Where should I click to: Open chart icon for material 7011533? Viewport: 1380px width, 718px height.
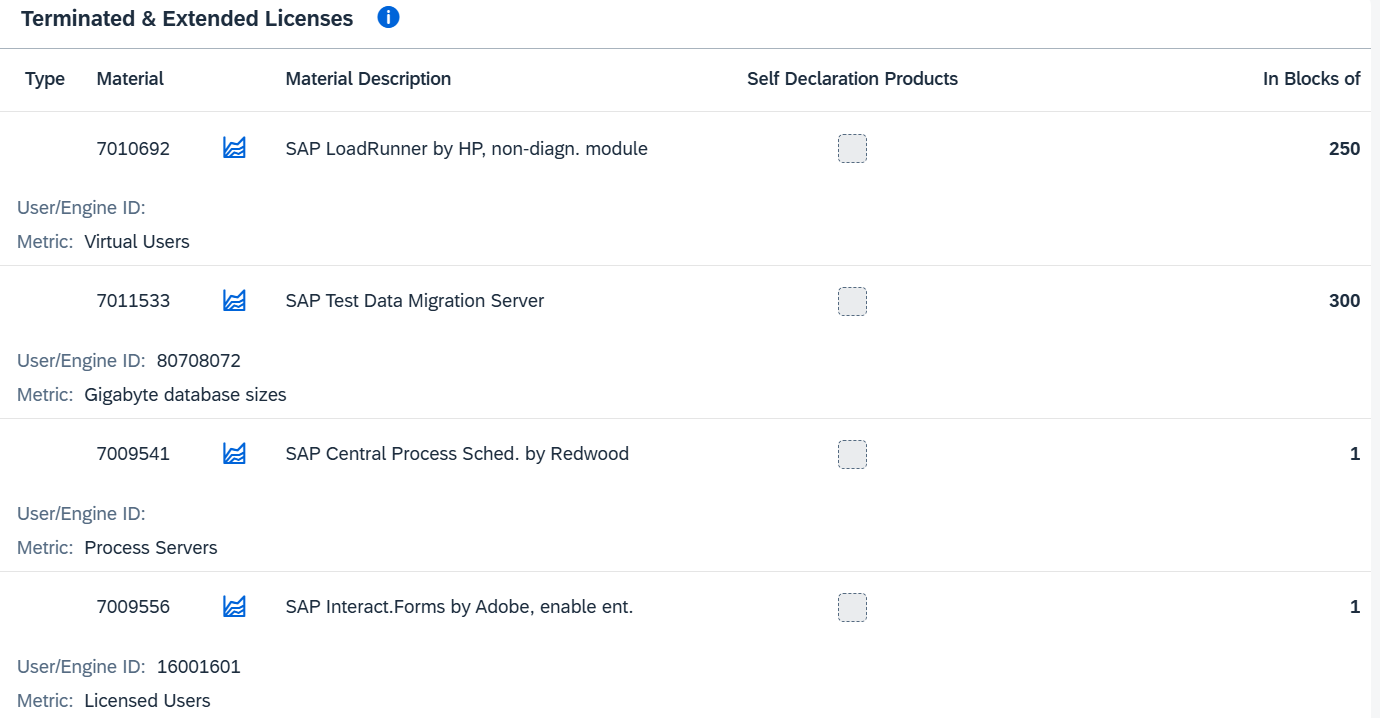[x=234, y=301]
